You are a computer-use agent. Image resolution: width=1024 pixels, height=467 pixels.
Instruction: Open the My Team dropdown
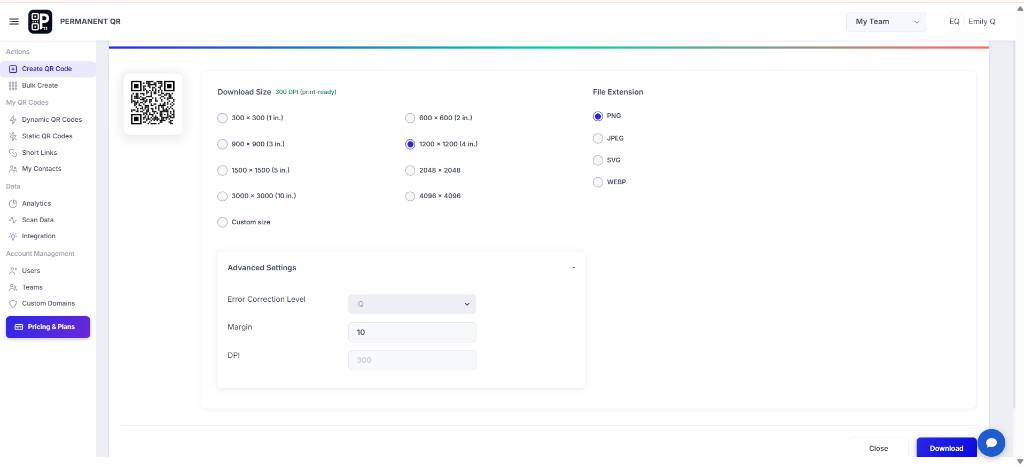click(886, 22)
